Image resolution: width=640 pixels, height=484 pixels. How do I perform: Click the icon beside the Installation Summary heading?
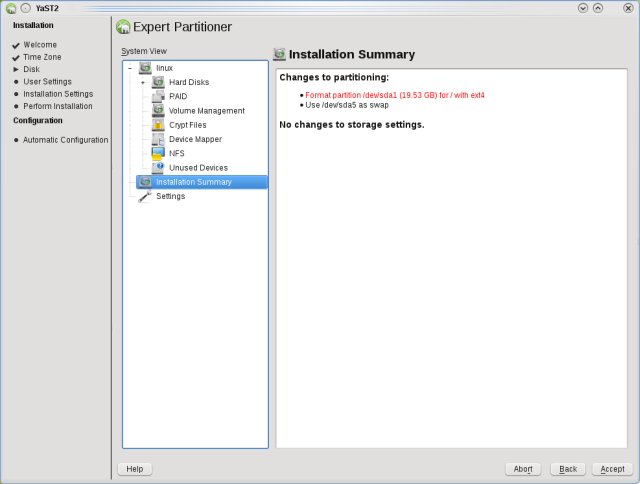(x=280, y=54)
